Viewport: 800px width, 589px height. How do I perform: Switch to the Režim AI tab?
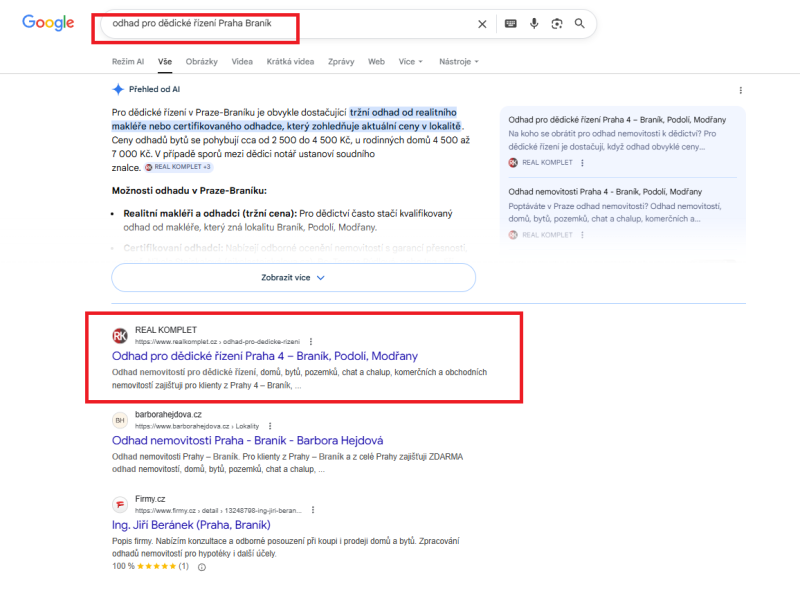coord(128,62)
